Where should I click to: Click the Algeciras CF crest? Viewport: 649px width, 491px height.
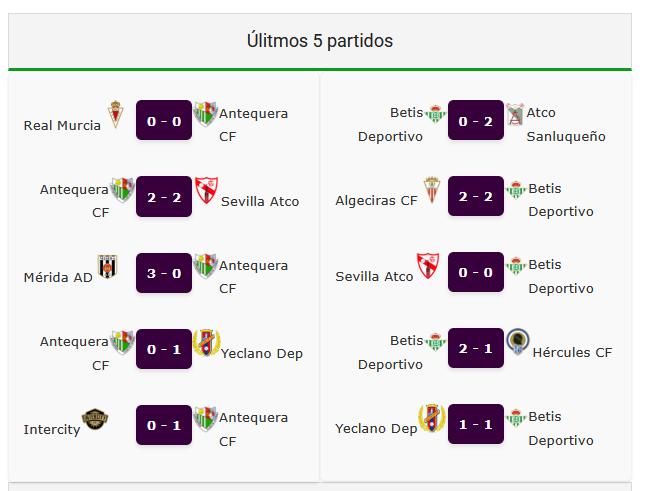pos(432,190)
